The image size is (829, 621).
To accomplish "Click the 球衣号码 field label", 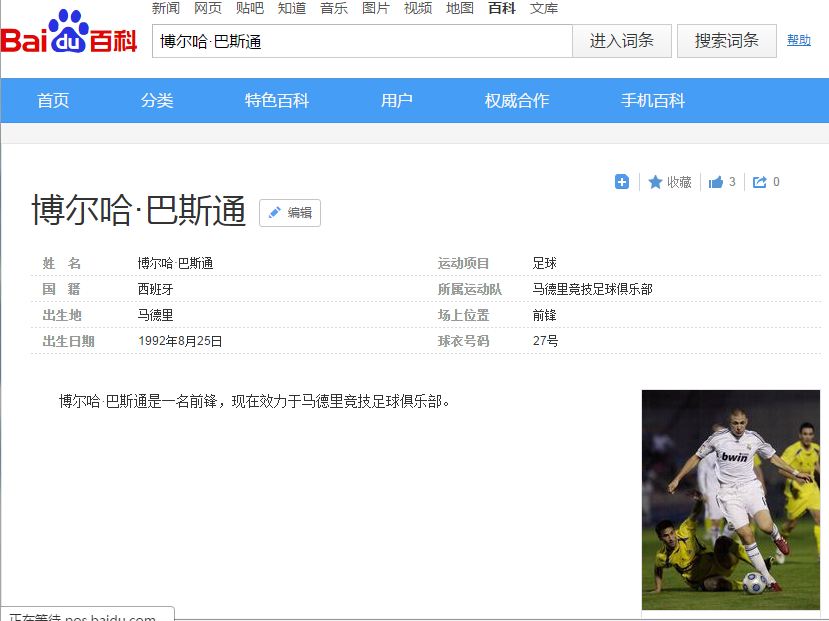I will pyautogui.click(x=464, y=341).
